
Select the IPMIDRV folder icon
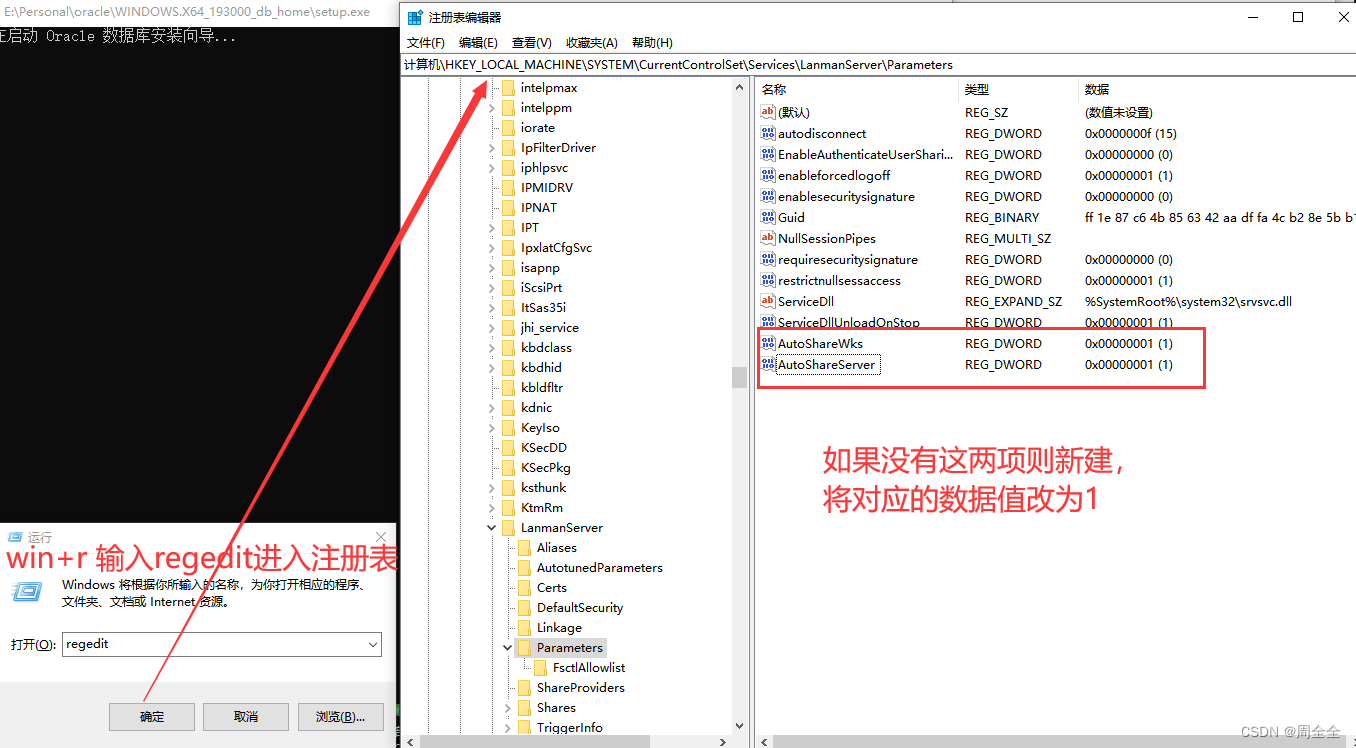[x=508, y=188]
